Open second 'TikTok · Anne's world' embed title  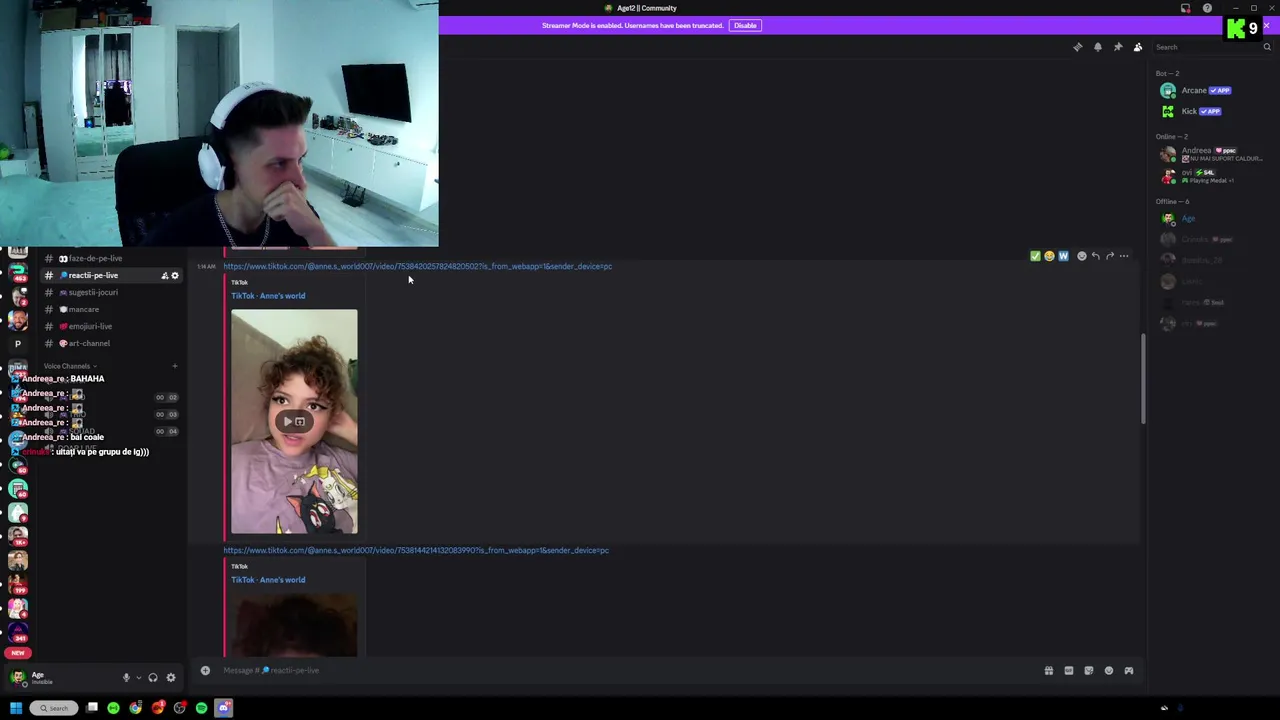(x=268, y=580)
